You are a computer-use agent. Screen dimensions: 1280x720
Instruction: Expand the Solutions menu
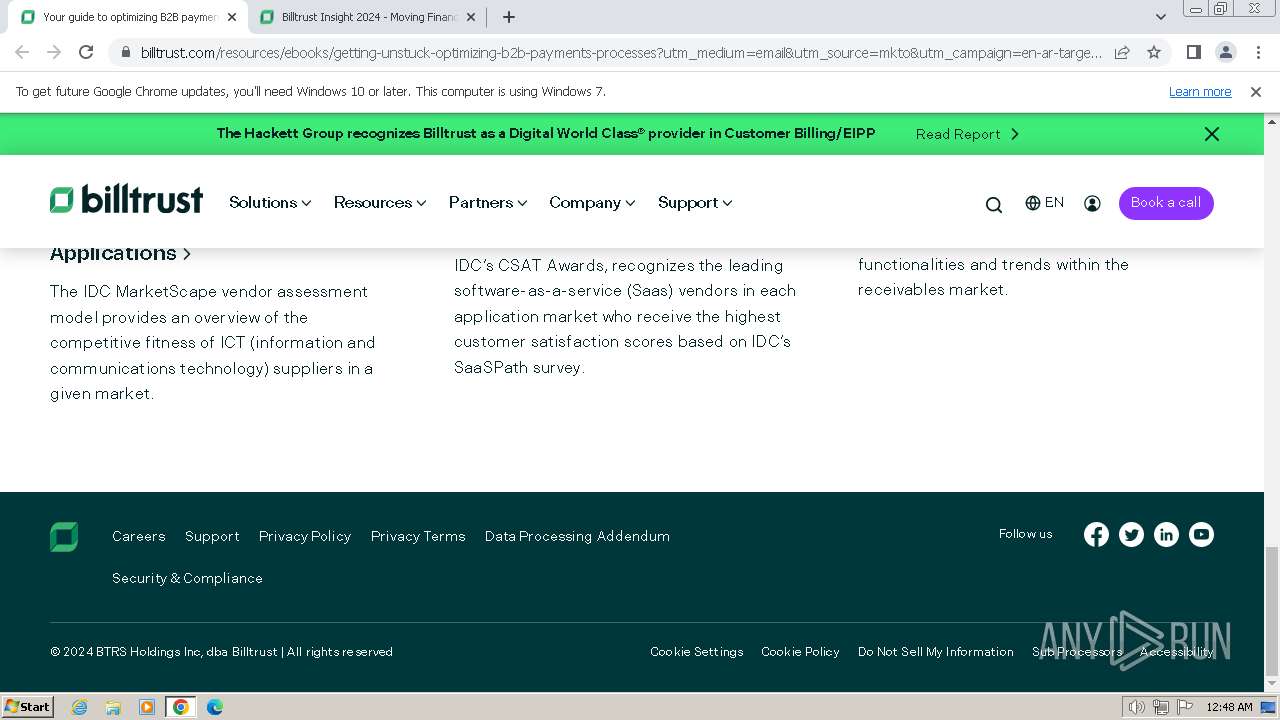270,203
